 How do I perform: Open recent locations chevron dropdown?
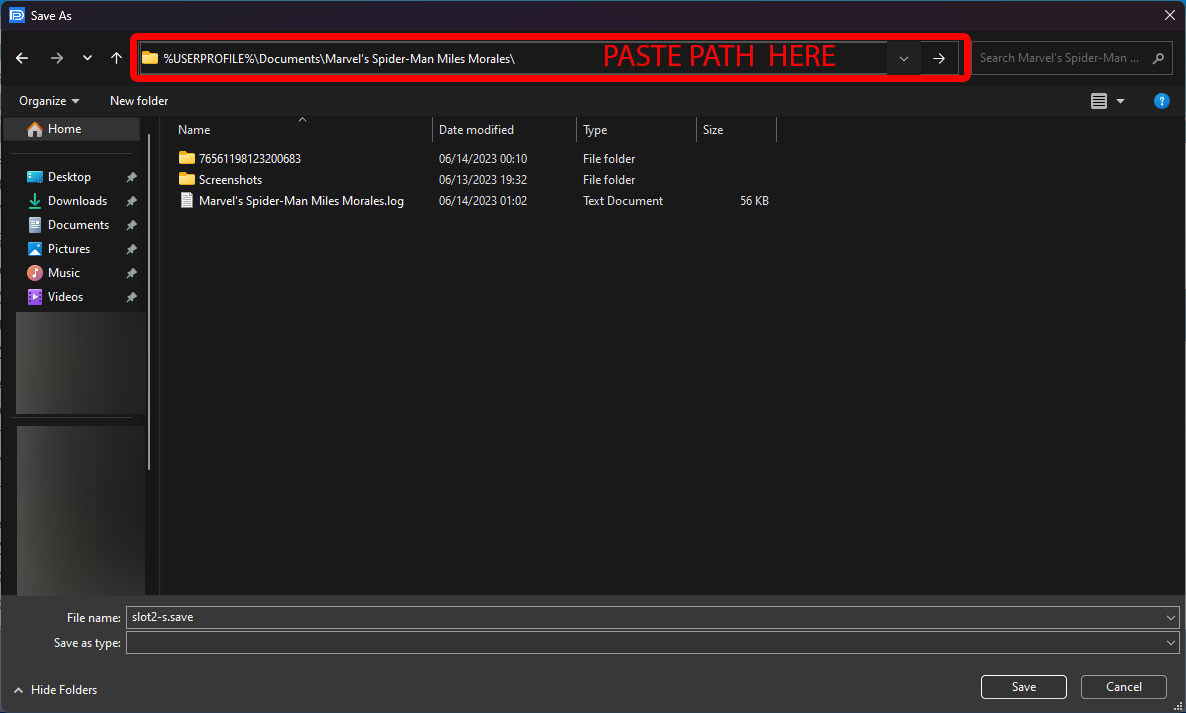click(x=87, y=58)
